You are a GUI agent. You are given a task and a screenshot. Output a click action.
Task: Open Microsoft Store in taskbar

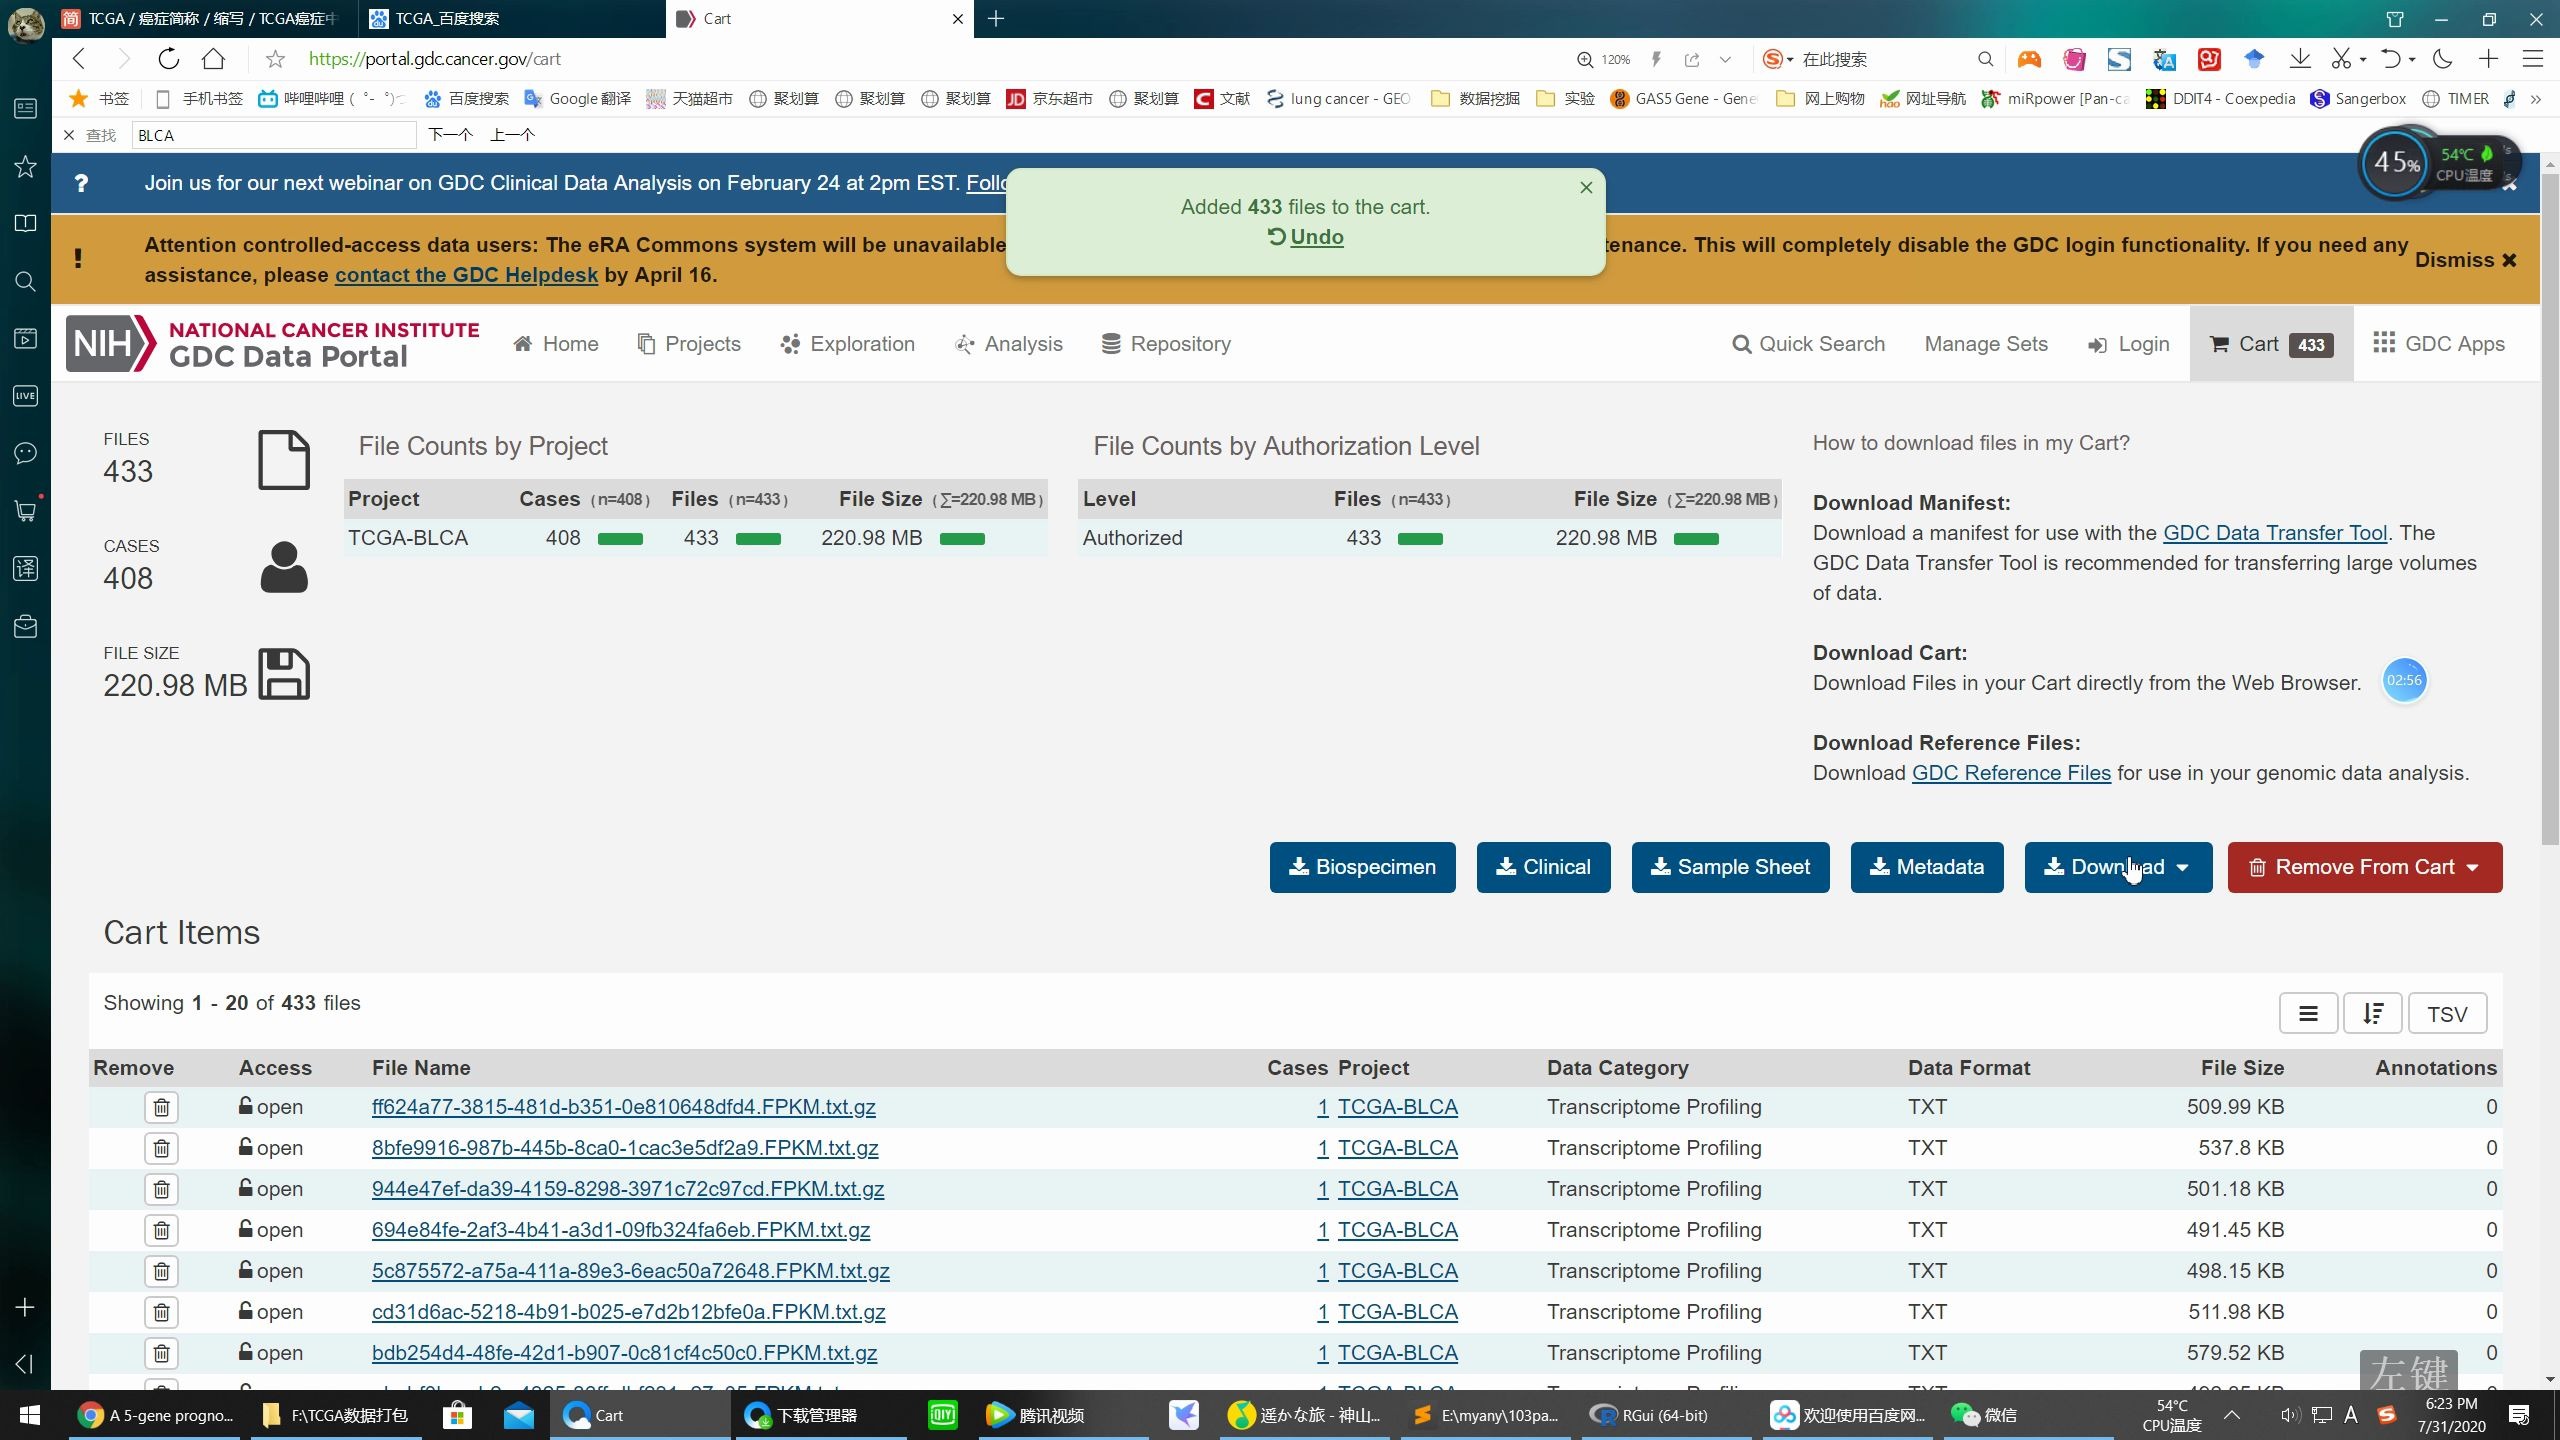tap(457, 1415)
